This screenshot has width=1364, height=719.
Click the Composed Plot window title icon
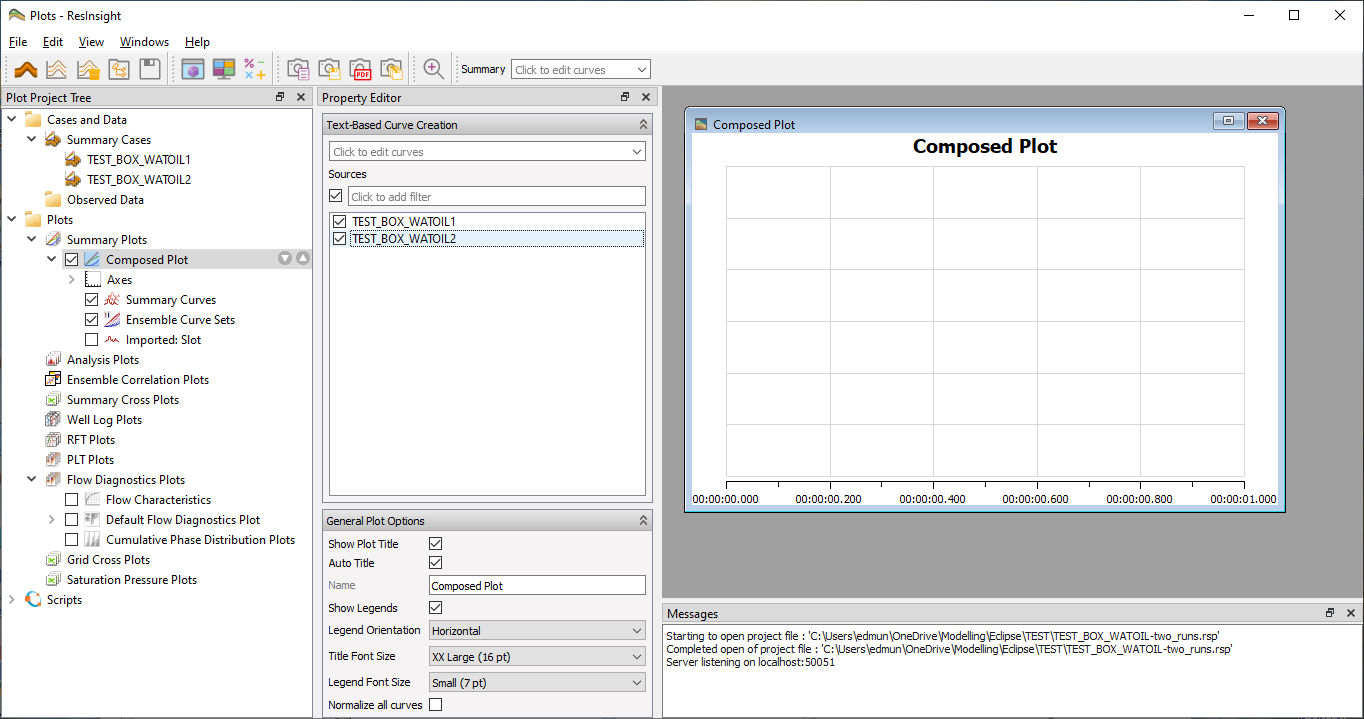click(701, 125)
